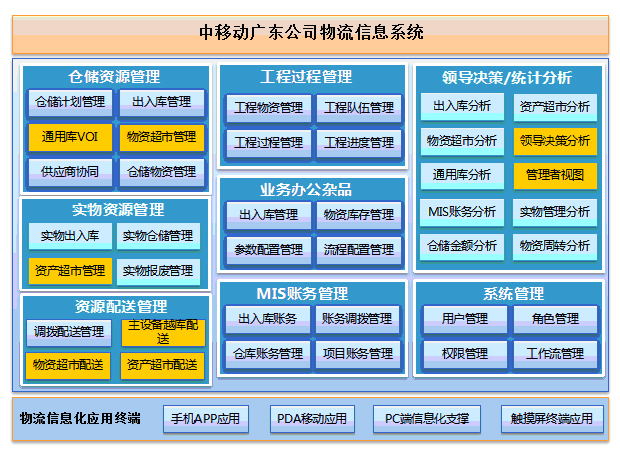Open the 出入库管理 box under 仓储资源管理
The height and width of the screenshot is (456, 620).
pos(161,102)
